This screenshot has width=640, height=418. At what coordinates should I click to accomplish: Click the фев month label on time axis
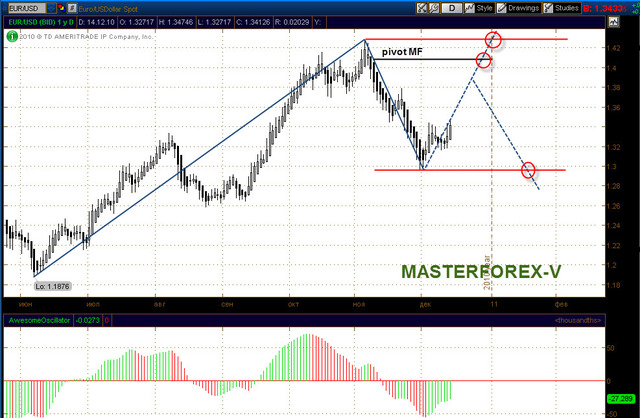pos(561,305)
